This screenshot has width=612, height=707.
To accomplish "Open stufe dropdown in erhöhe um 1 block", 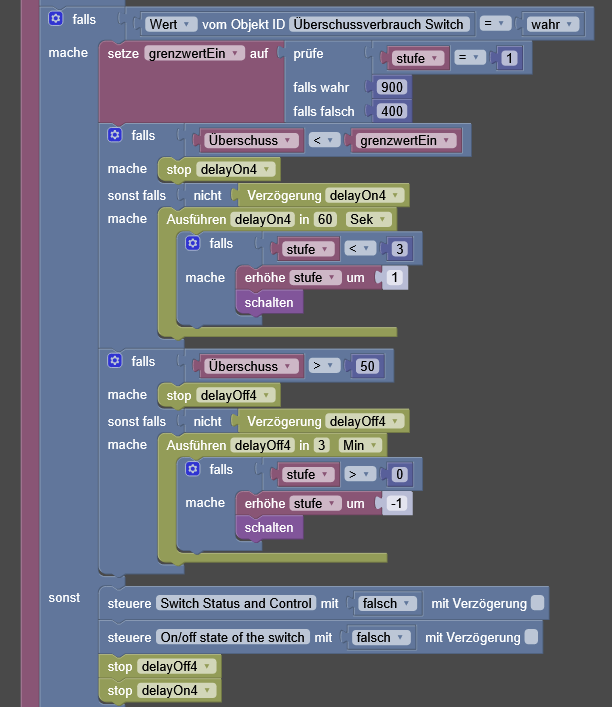I will coord(315,277).
